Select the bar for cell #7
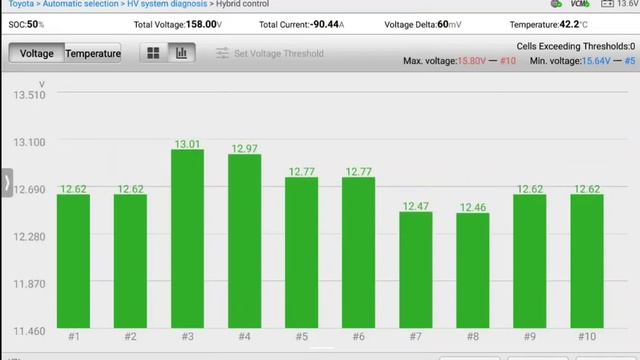Image resolution: width=640 pixels, height=360 pixels. (416, 270)
